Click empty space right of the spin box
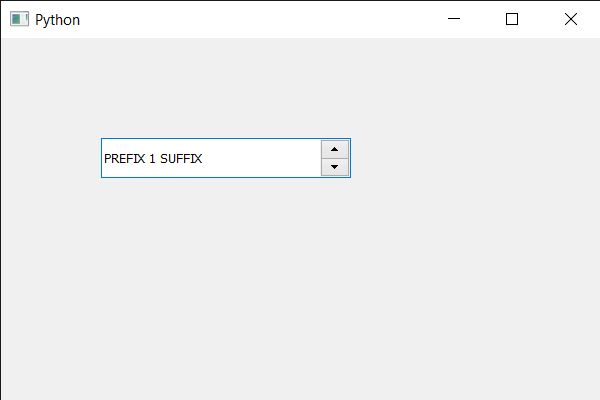 coord(470,158)
